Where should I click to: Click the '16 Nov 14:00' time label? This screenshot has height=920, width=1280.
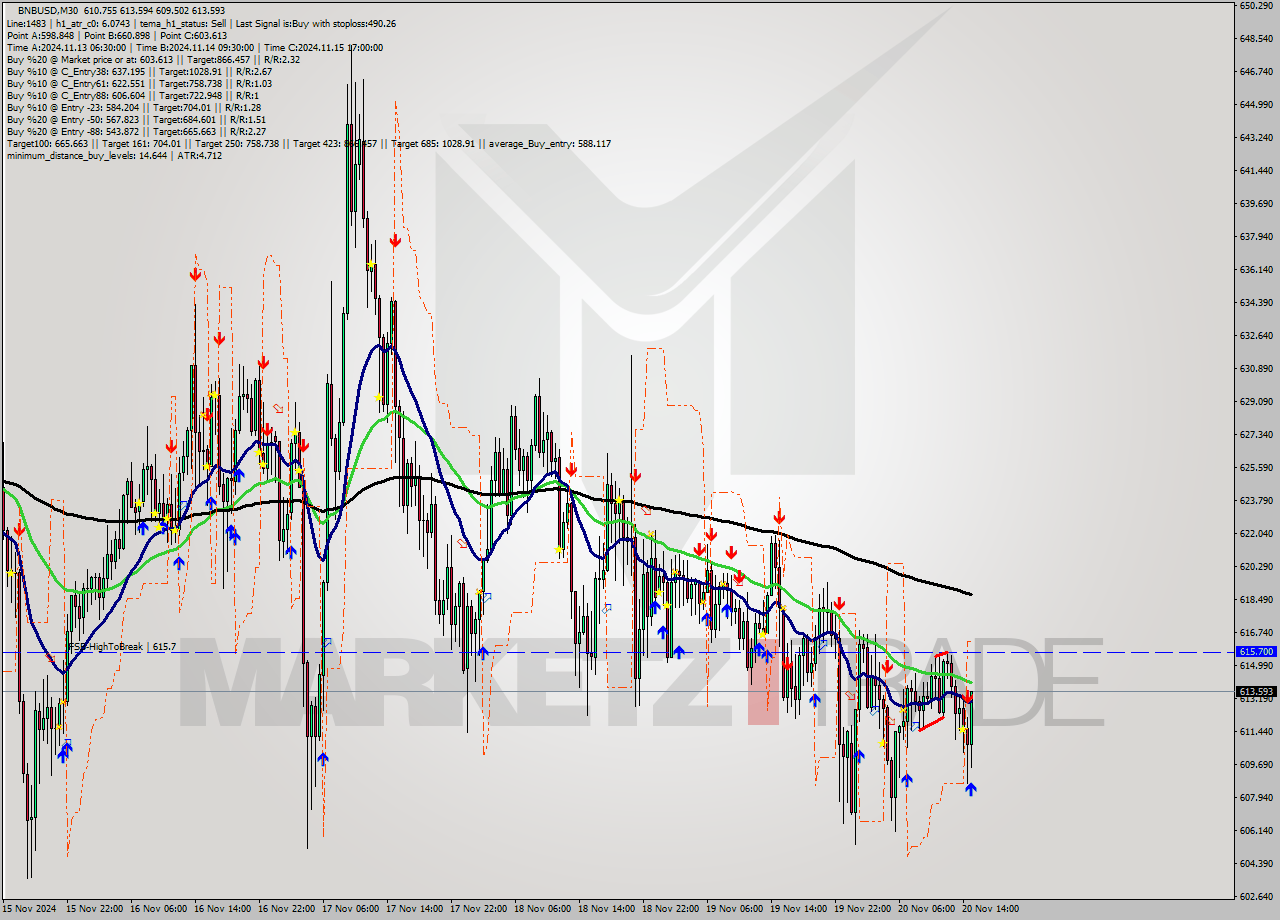[x=223, y=909]
